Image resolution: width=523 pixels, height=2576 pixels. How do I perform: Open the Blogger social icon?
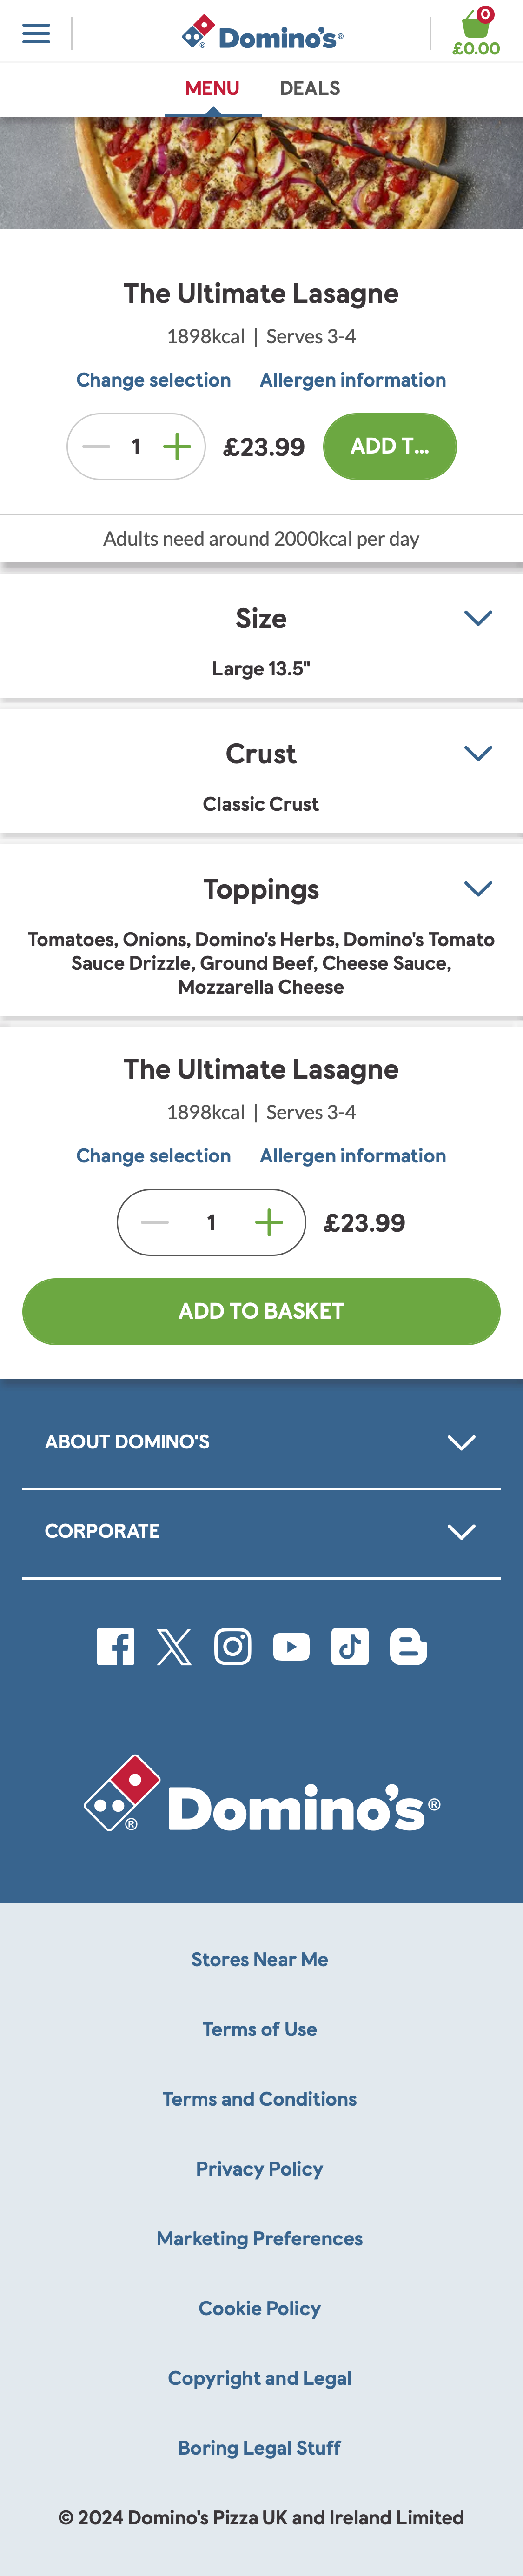[408, 1646]
